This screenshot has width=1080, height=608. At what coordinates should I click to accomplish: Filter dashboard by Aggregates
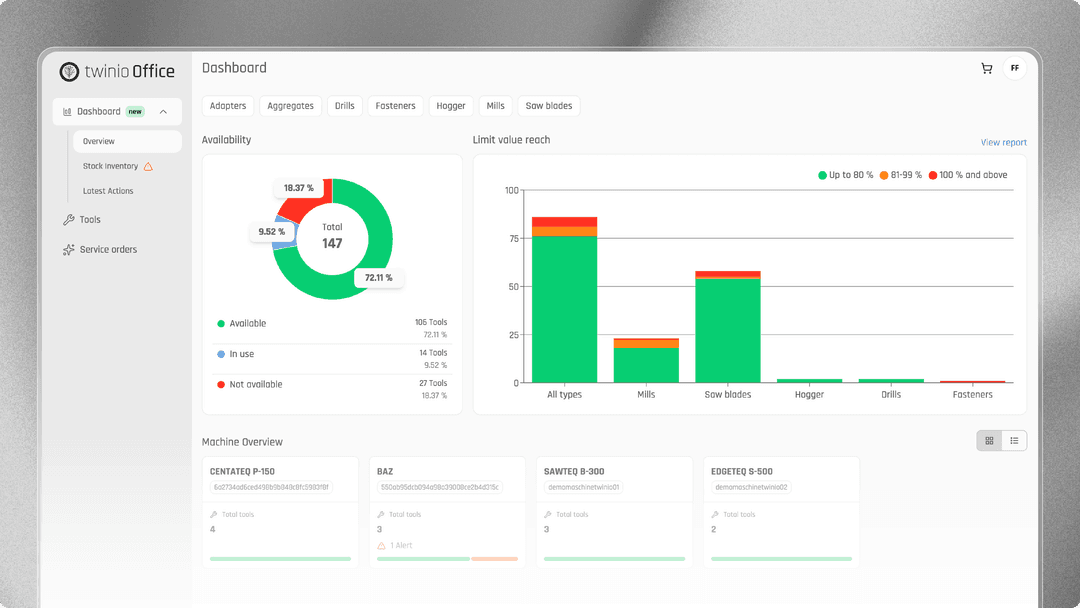[x=290, y=106]
